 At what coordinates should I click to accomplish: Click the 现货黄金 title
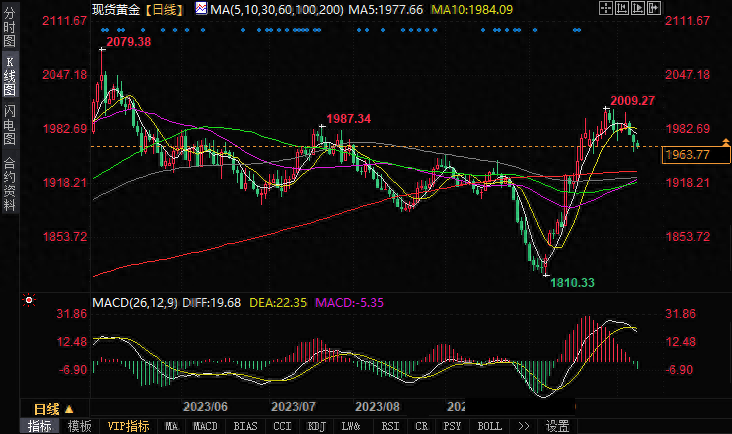tap(116, 9)
